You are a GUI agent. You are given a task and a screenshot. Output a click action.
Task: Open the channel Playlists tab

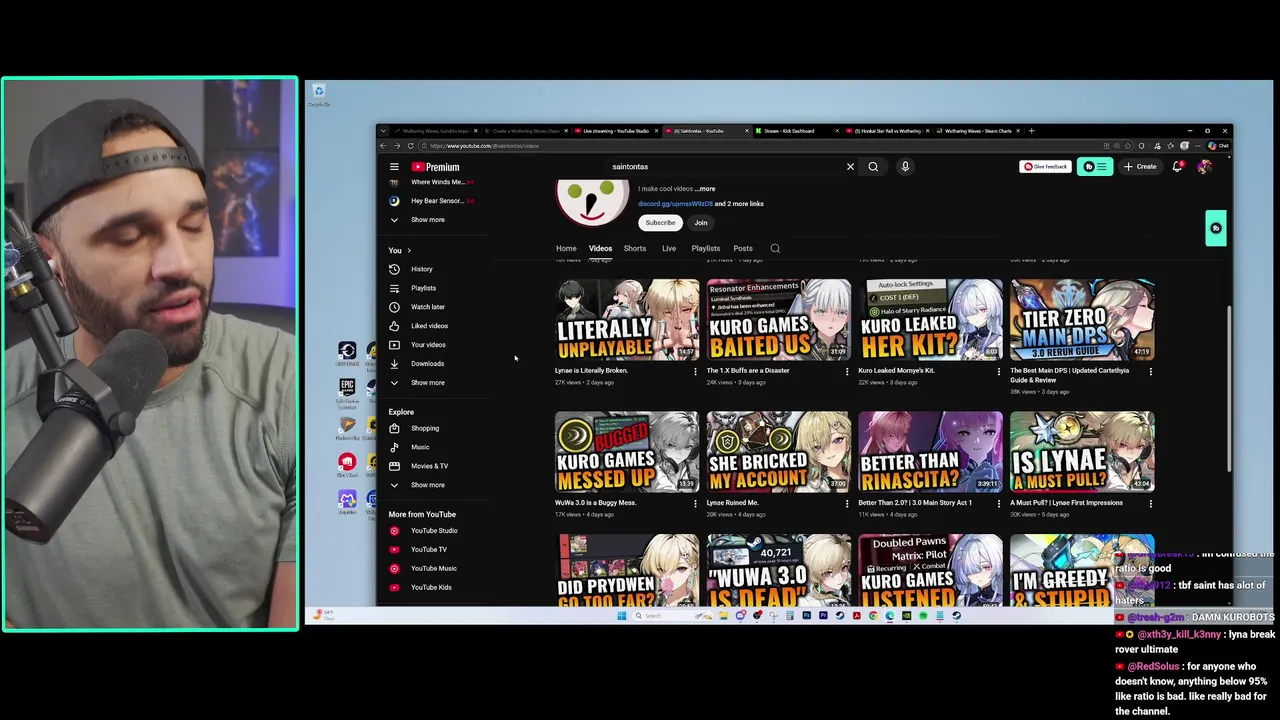click(706, 248)
